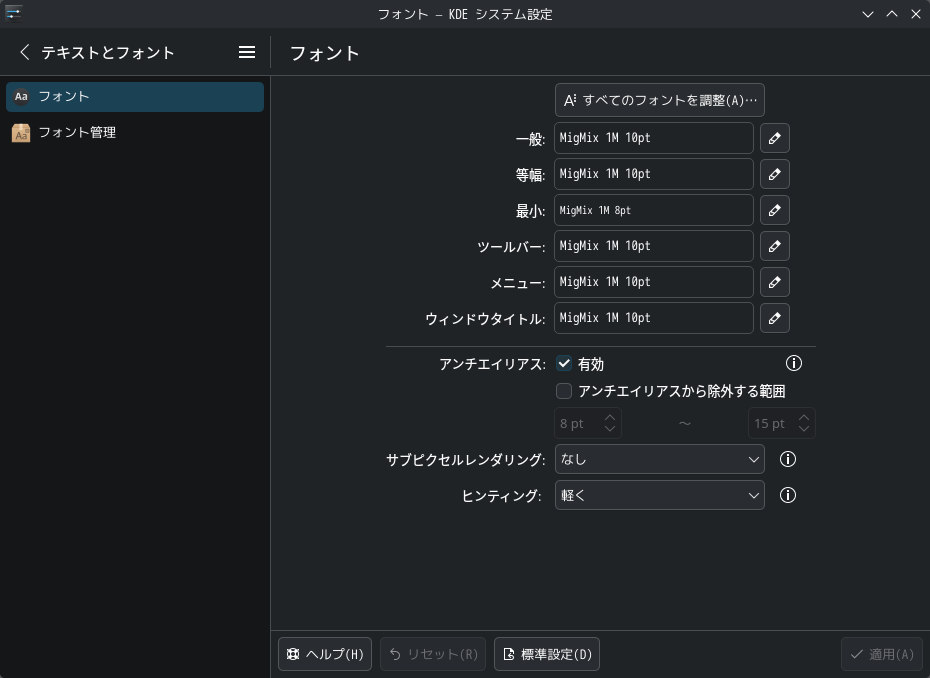
Task: Open the サブピクセルレンダリング dropdown
Action: [x=660, y=459]
